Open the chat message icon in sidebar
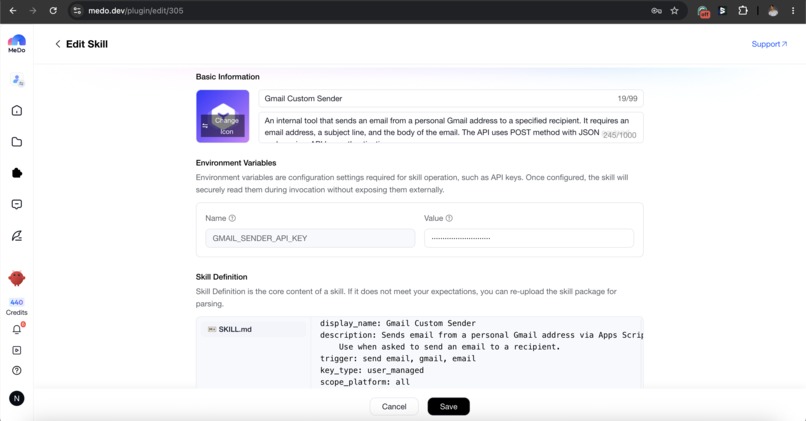806x421 pixels. [17, 205]
